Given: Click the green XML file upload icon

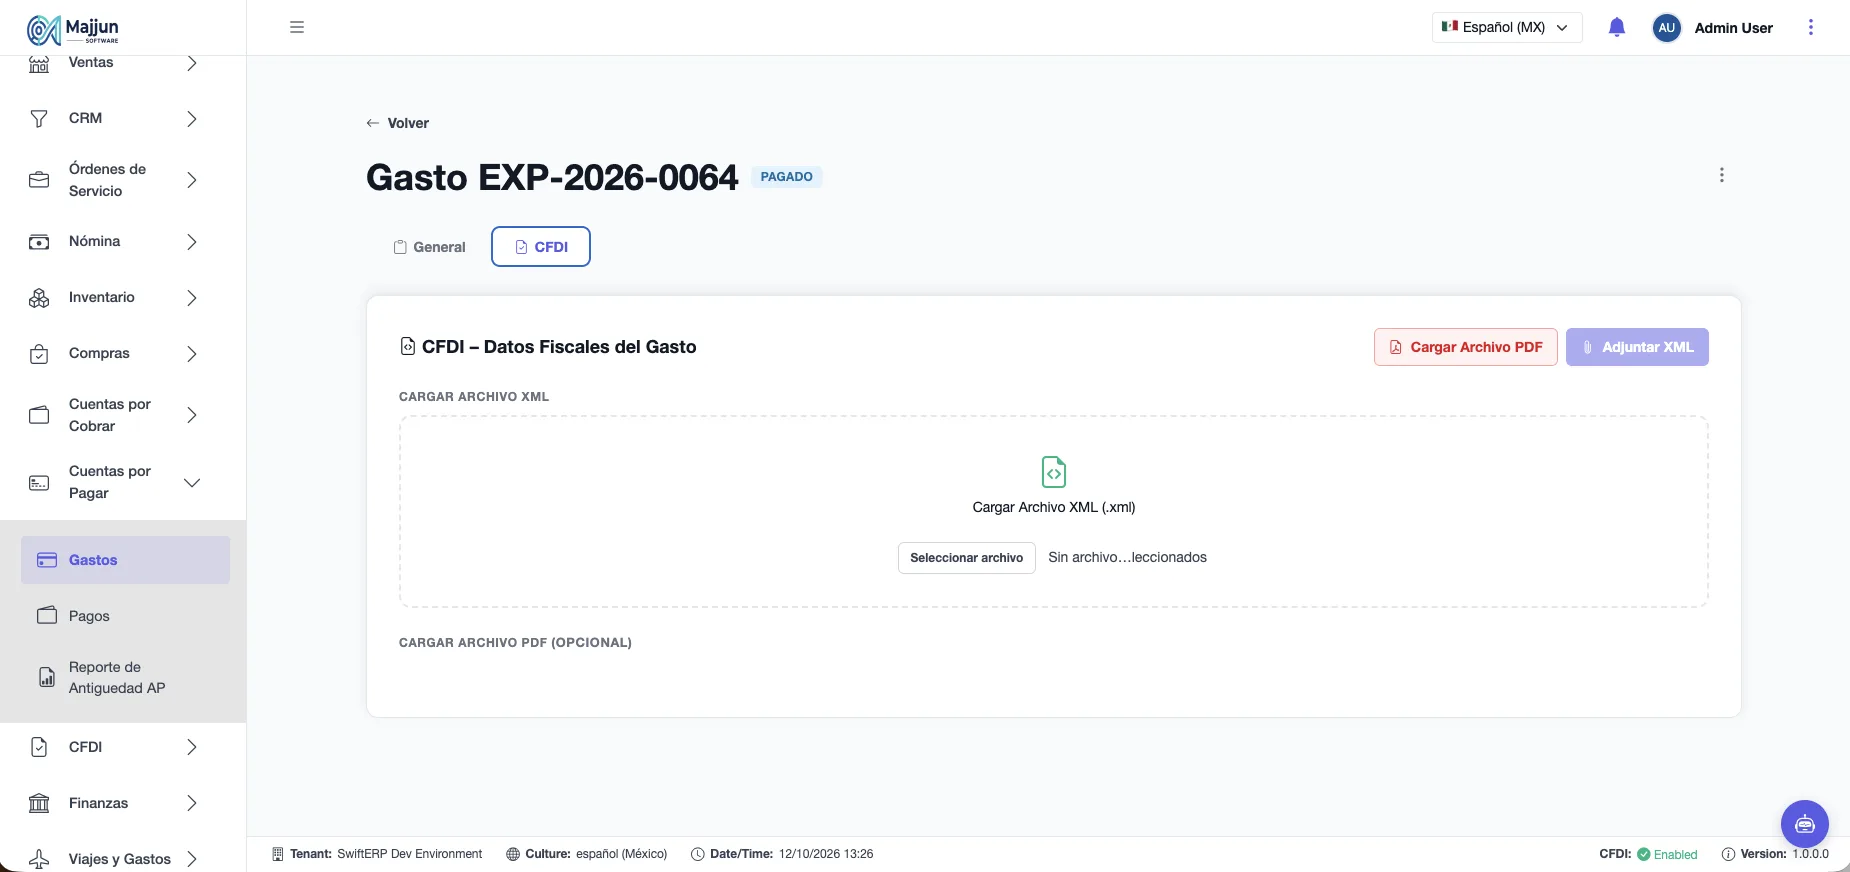Looking at the screenshot, I should pos(1054,472).
